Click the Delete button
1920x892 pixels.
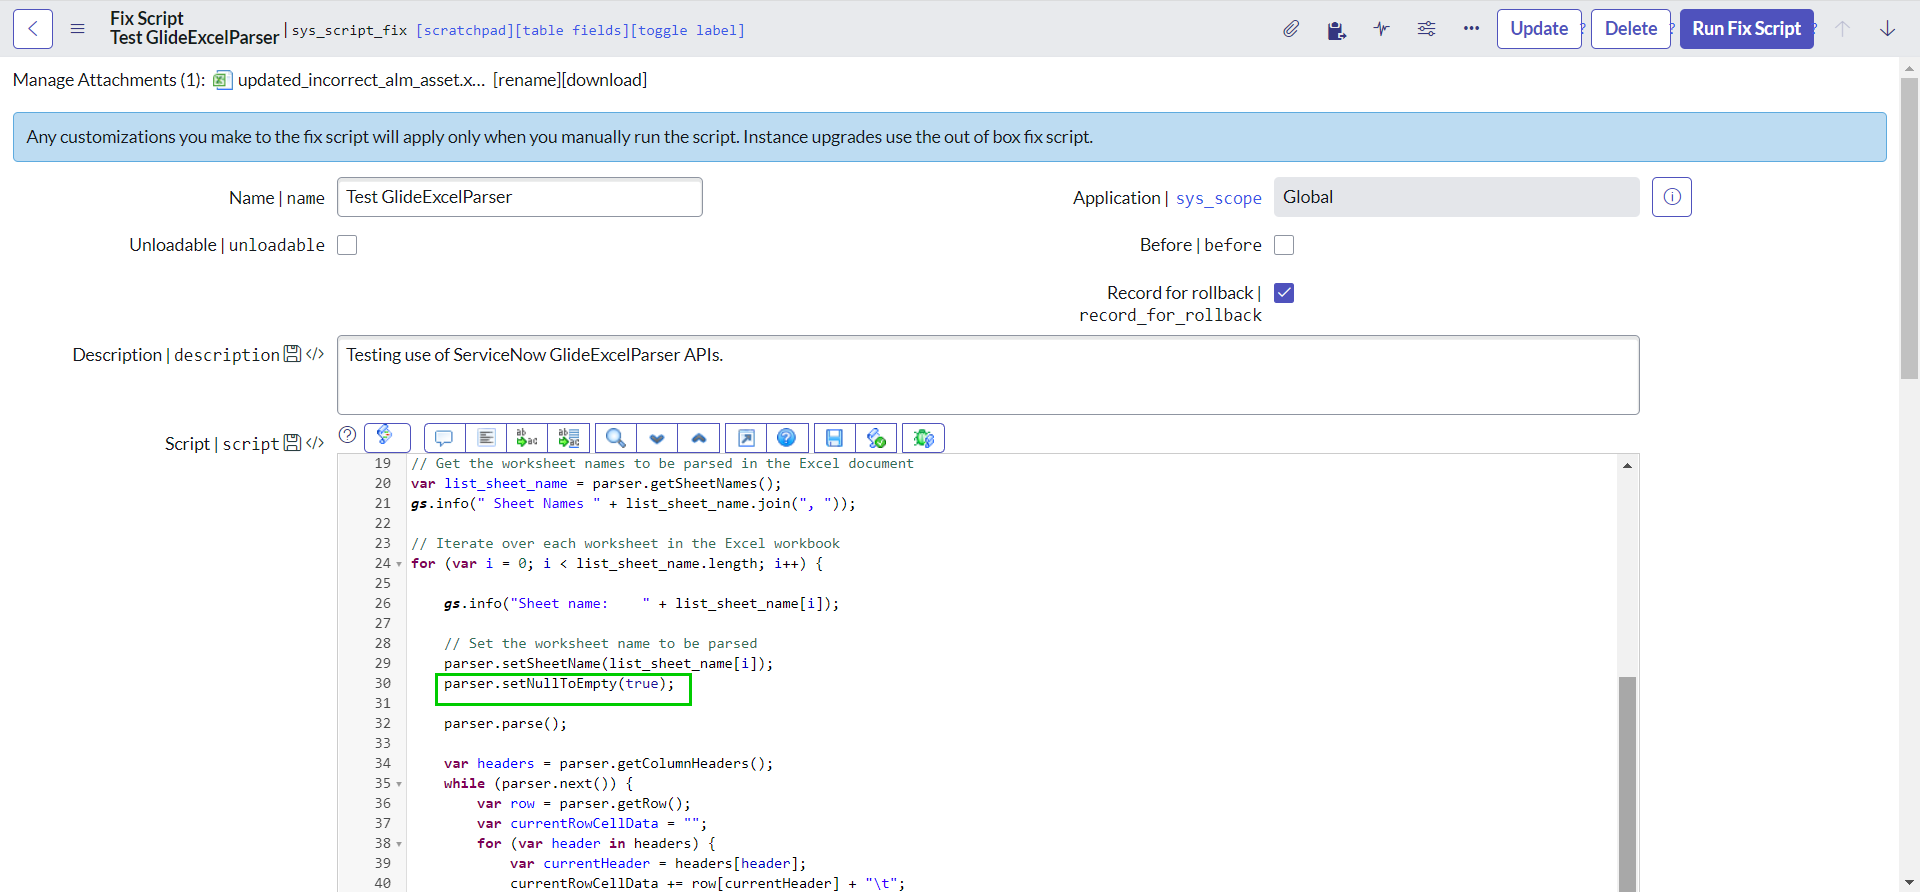1631,29
